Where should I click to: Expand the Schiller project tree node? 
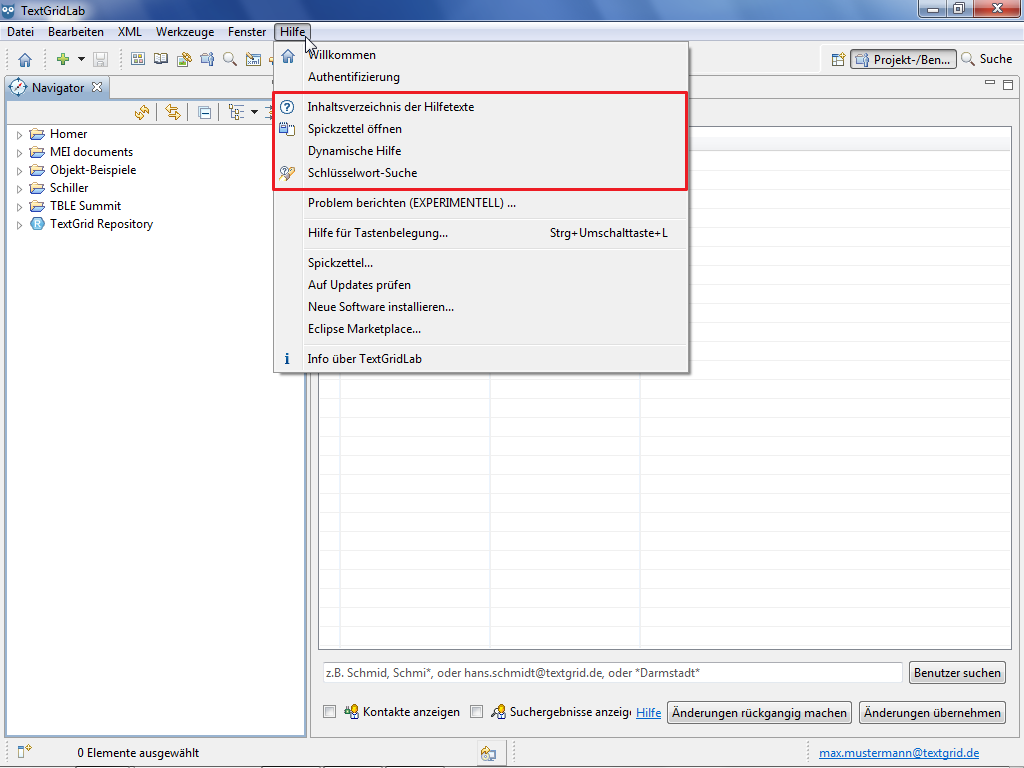[19, 188]
